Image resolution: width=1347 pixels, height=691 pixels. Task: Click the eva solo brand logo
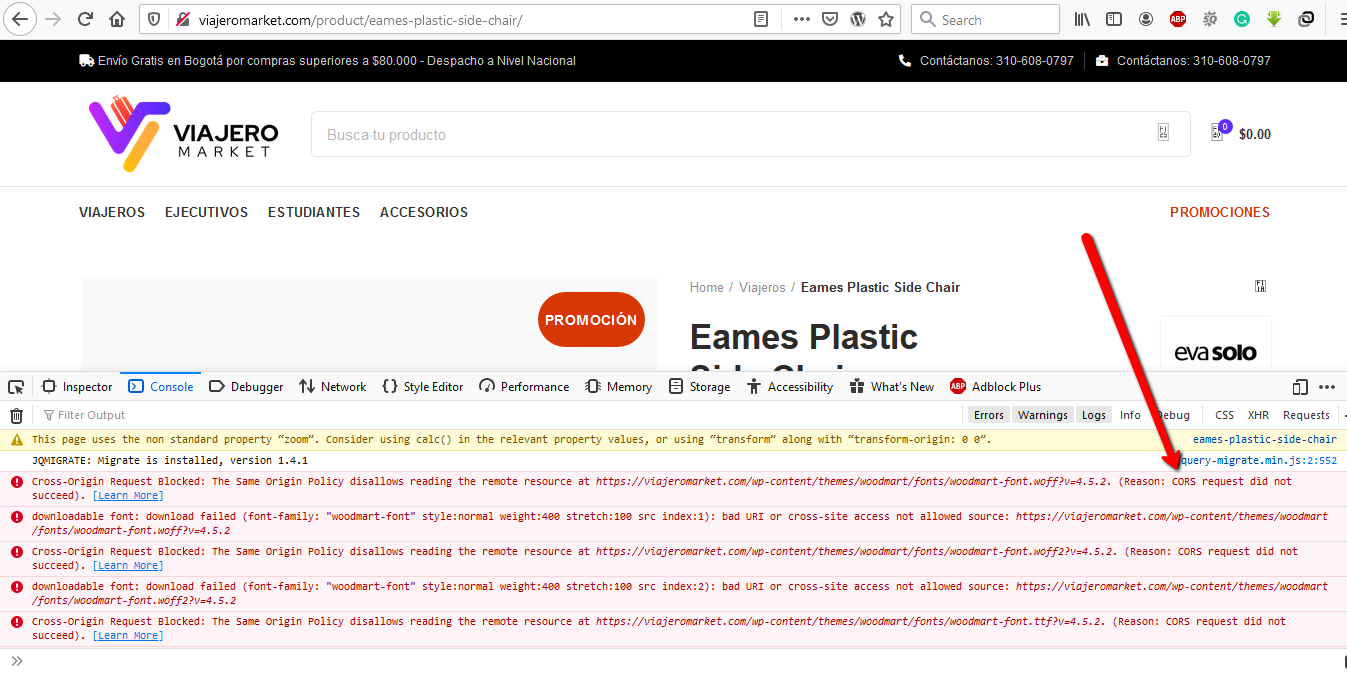(x=1216, y=352)
